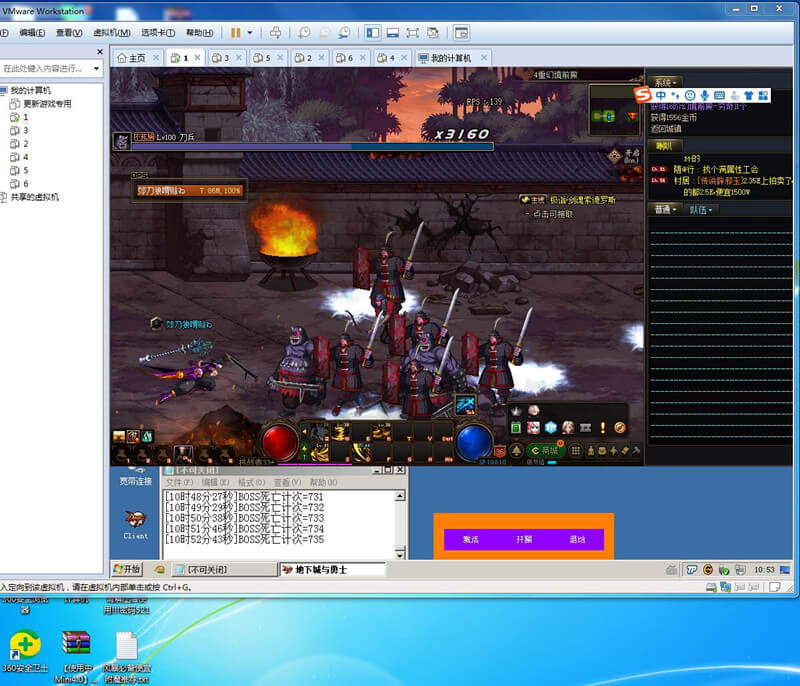Select 更新游戏专用 in the library tree
800x686 pixels.
(47, 104)
